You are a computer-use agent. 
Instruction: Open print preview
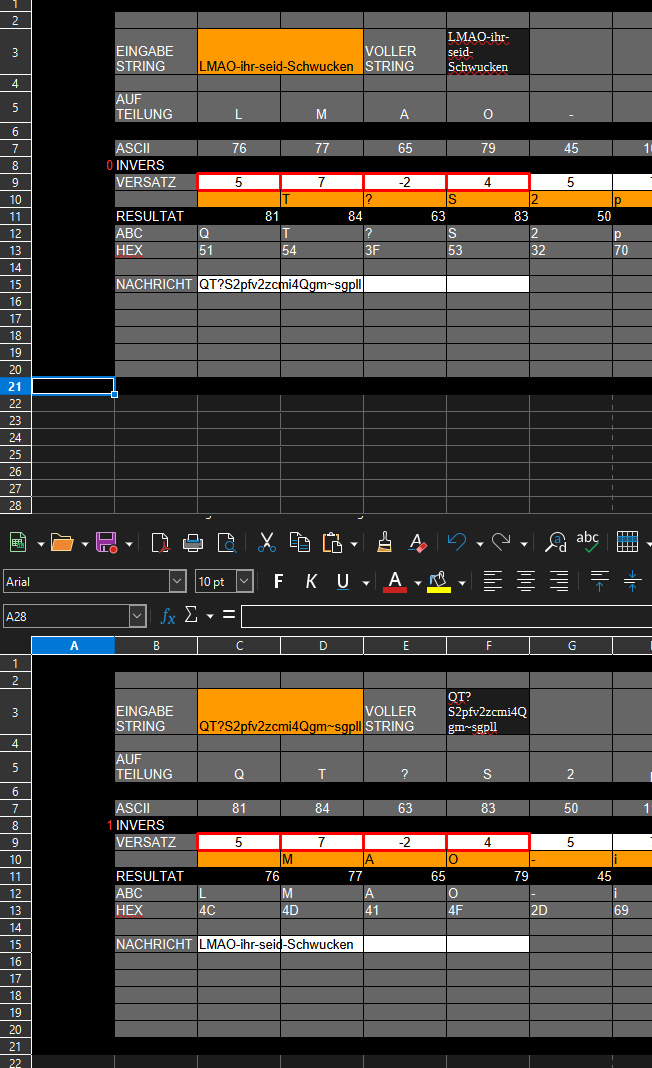226,543
